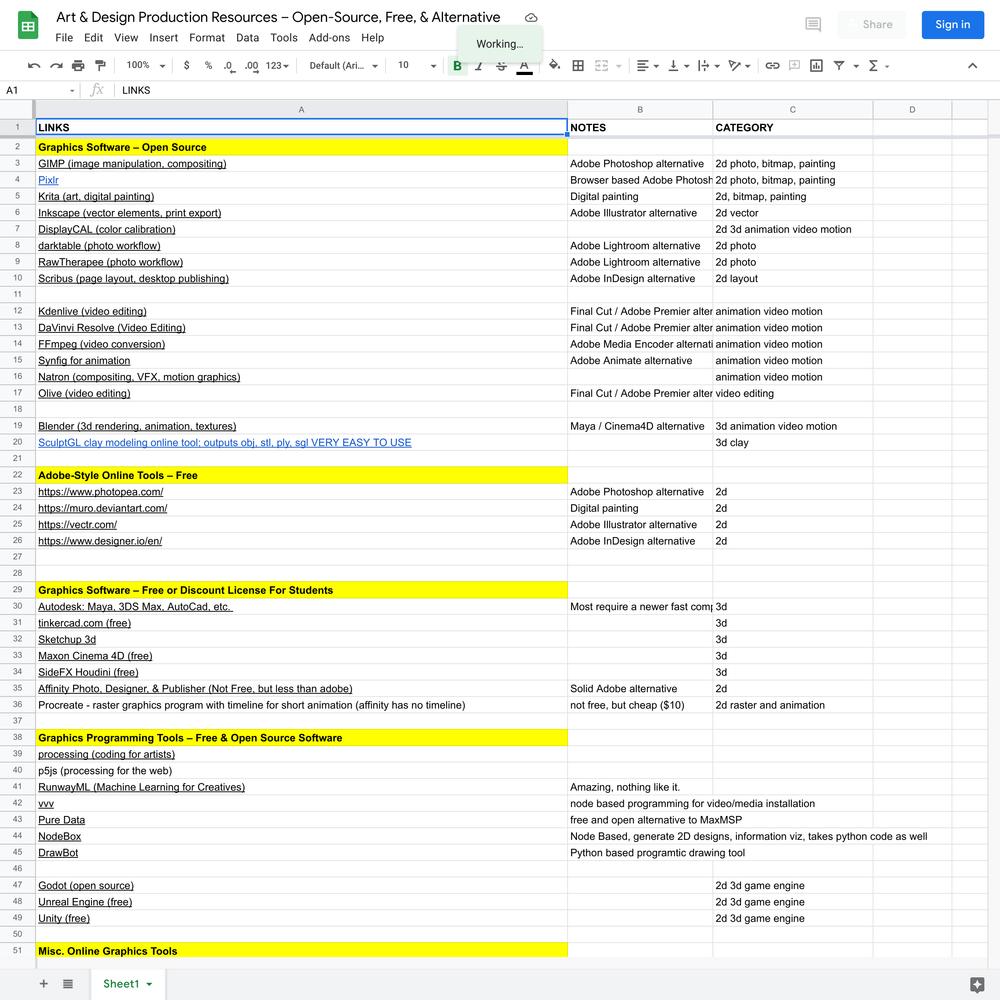1000x1000 pixels.
Task: Open the View menu
Action: [126, 38]
